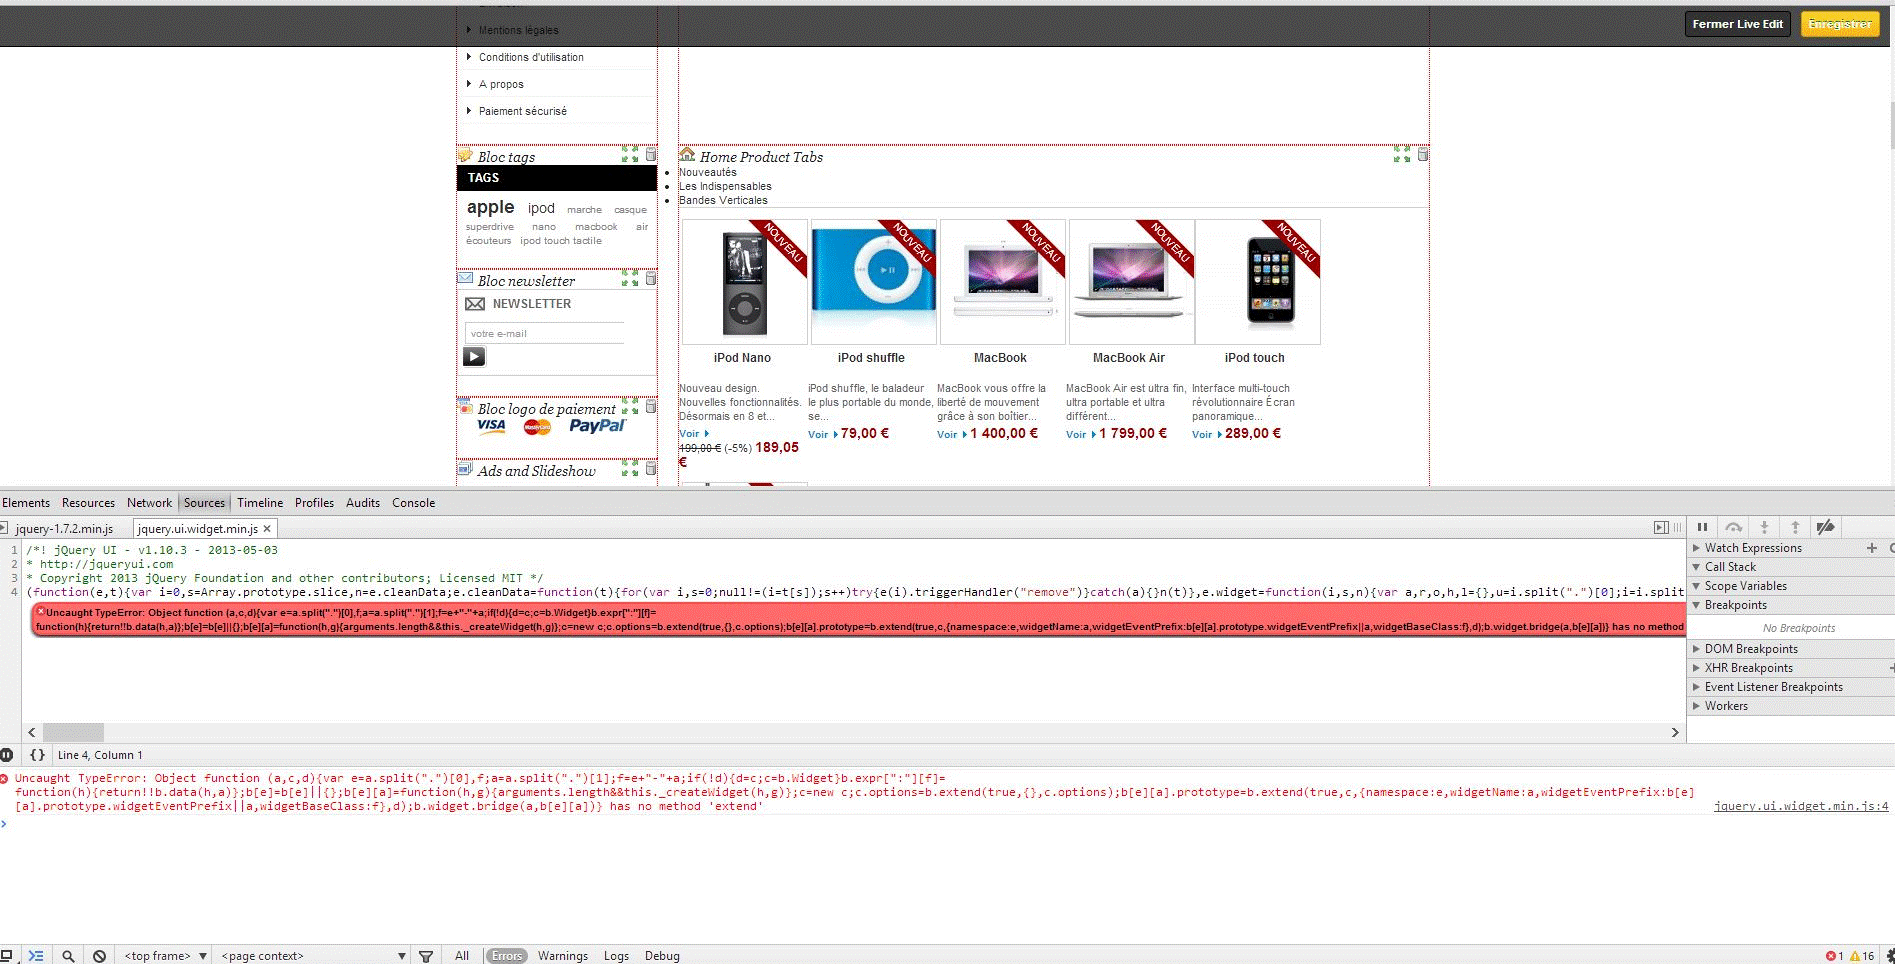Switch to the Timeline panel
This screenshot has width=1895, height=964.
point(260,503)
